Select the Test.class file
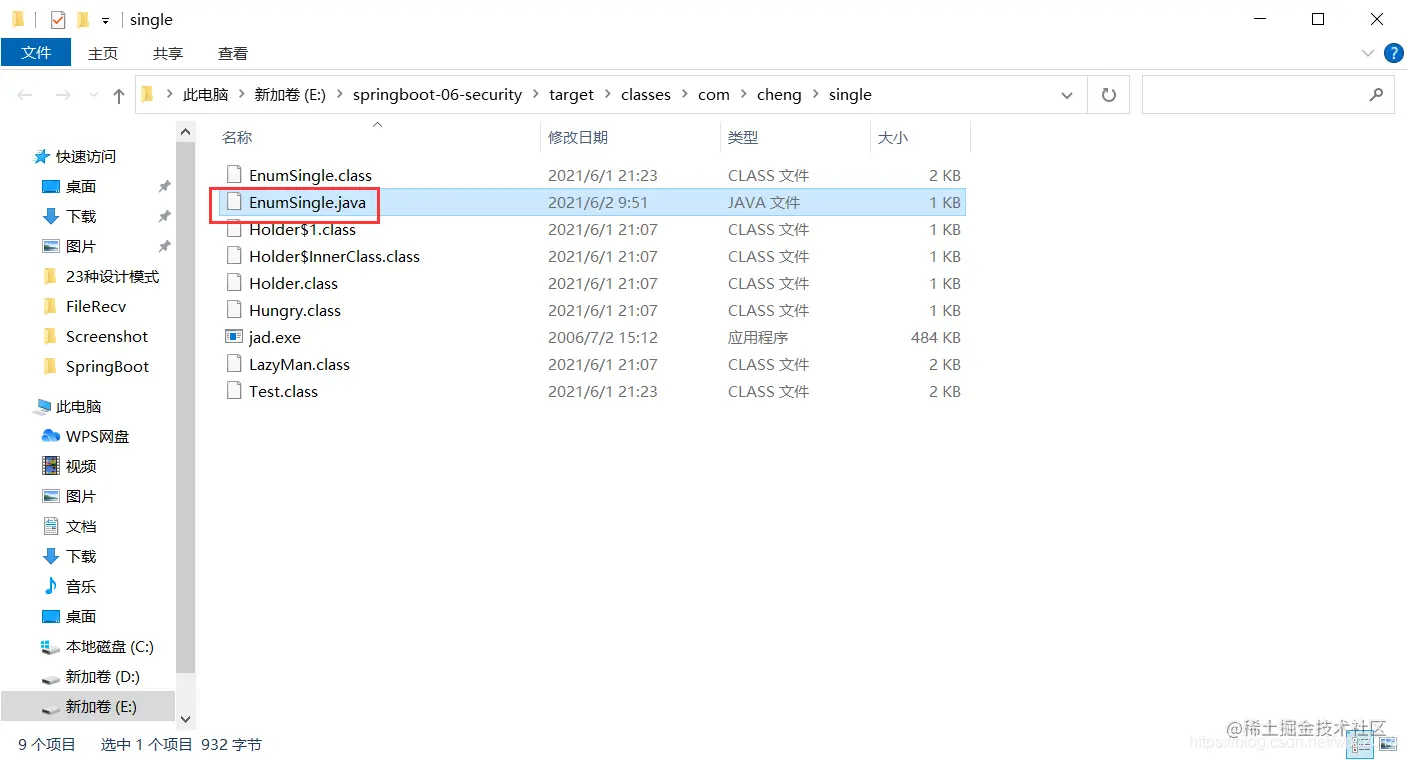 click(283, 391)
